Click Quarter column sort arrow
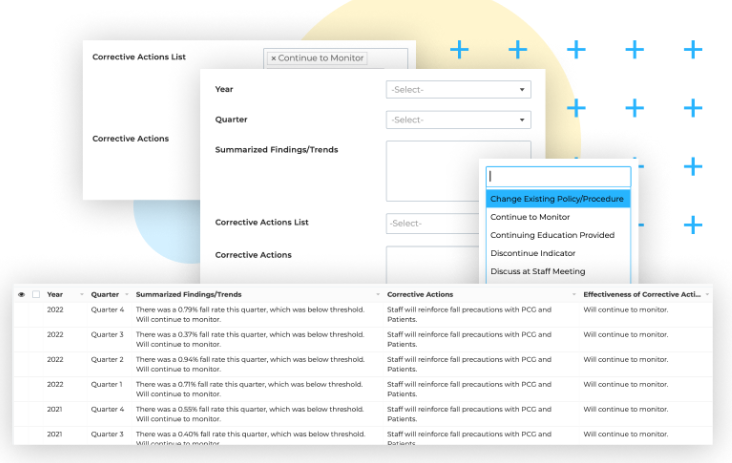Viewport: 732px width, 463px height. point(127,295)
